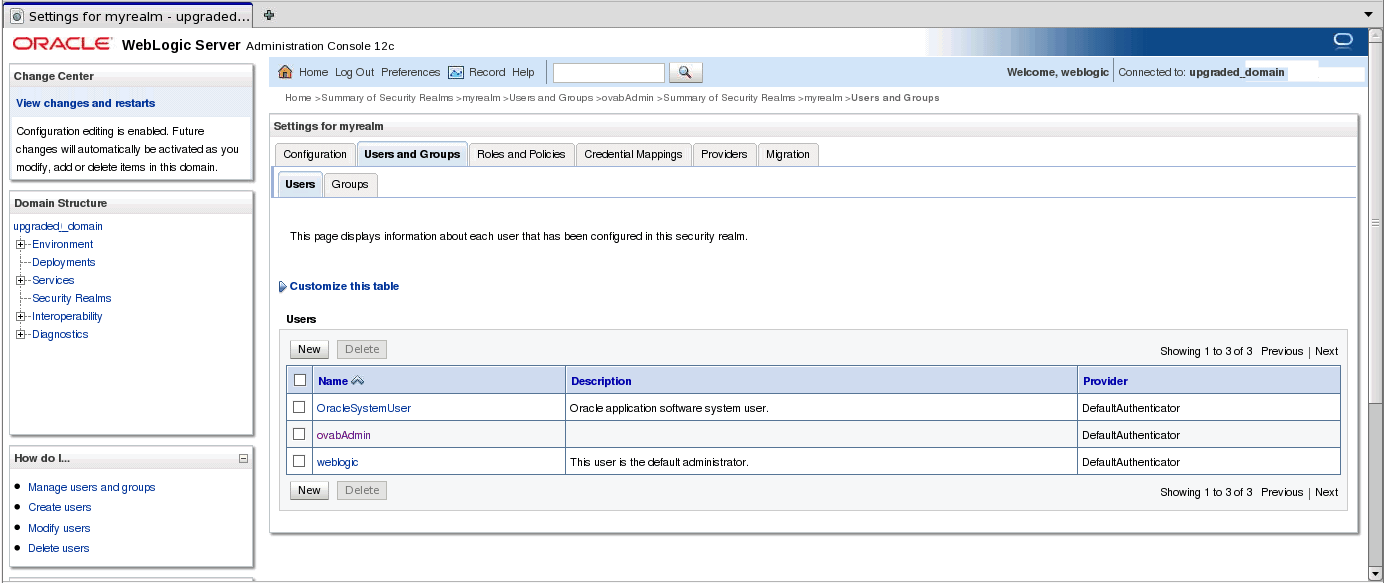The height and width of the screenshot is (583, 1384).
Task: Toggle the select-all users checkbox
Action: pos(299,380)
